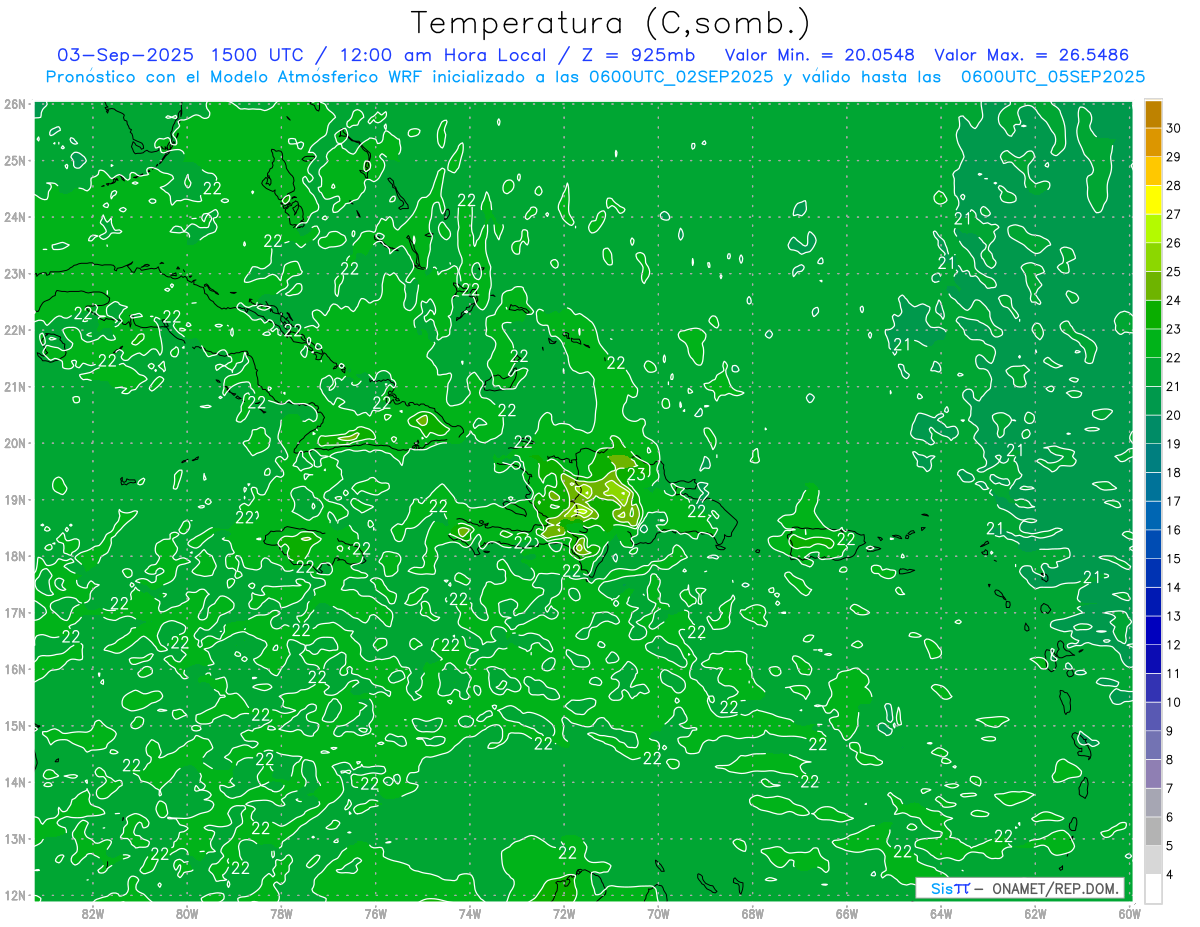This screenshot has height=927, width=1200.
Task: Click color scale label "14"
Action: click(1174, 587)
